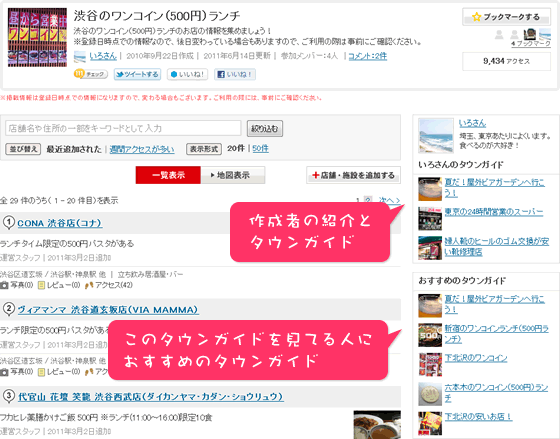Click the map pin number 1 icon

tap(9, 223)
